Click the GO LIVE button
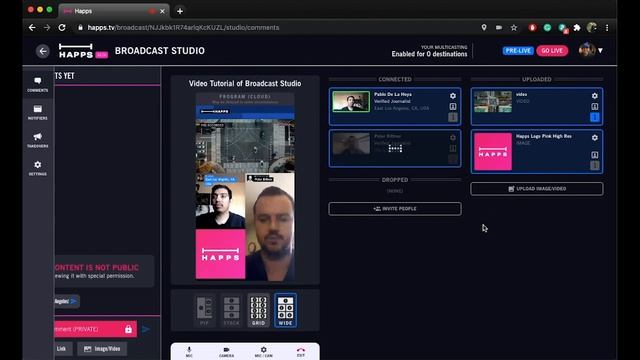 click(x=552, y=51)
